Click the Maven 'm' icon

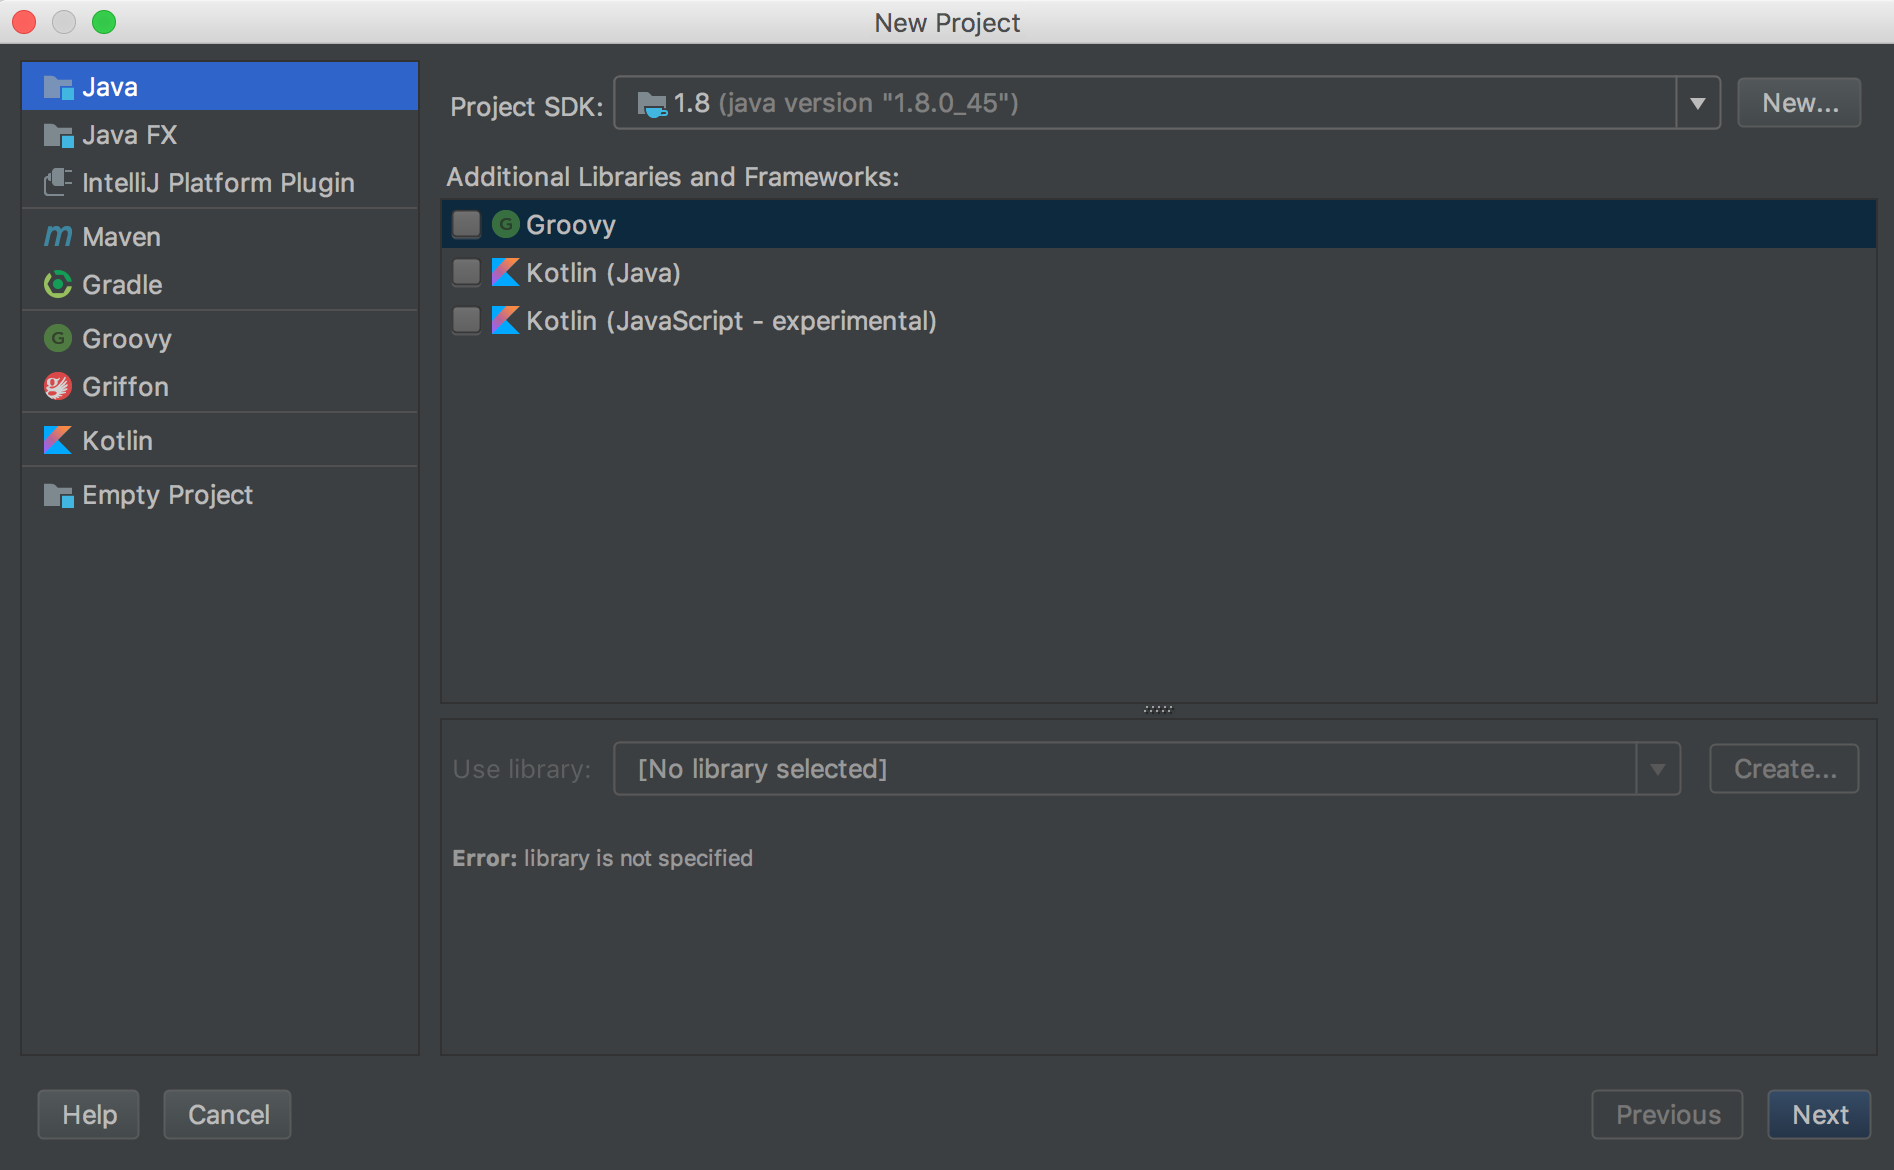(58, 237)
